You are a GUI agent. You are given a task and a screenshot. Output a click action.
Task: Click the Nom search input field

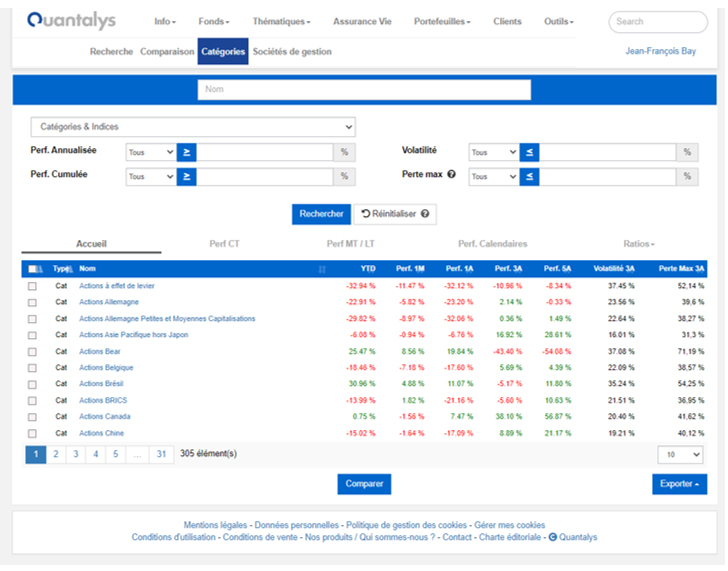coord(364,90)
